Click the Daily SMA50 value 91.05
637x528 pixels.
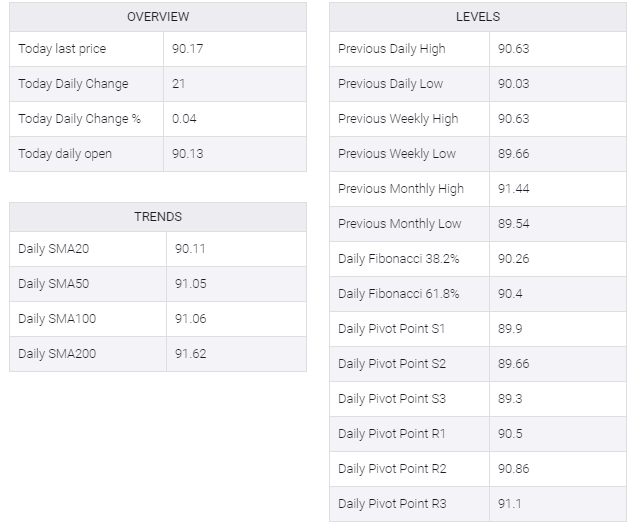190,284
